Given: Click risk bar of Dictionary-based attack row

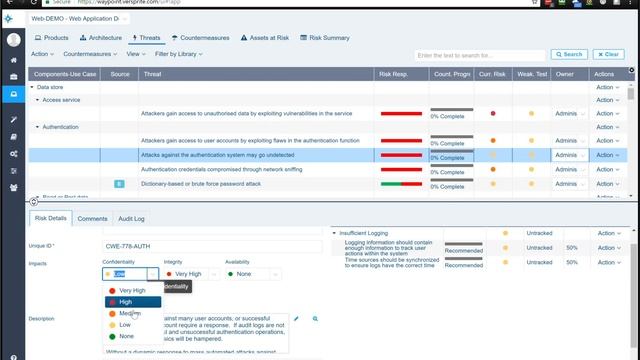Looking at the screenshot, I should tap(401, 184).
